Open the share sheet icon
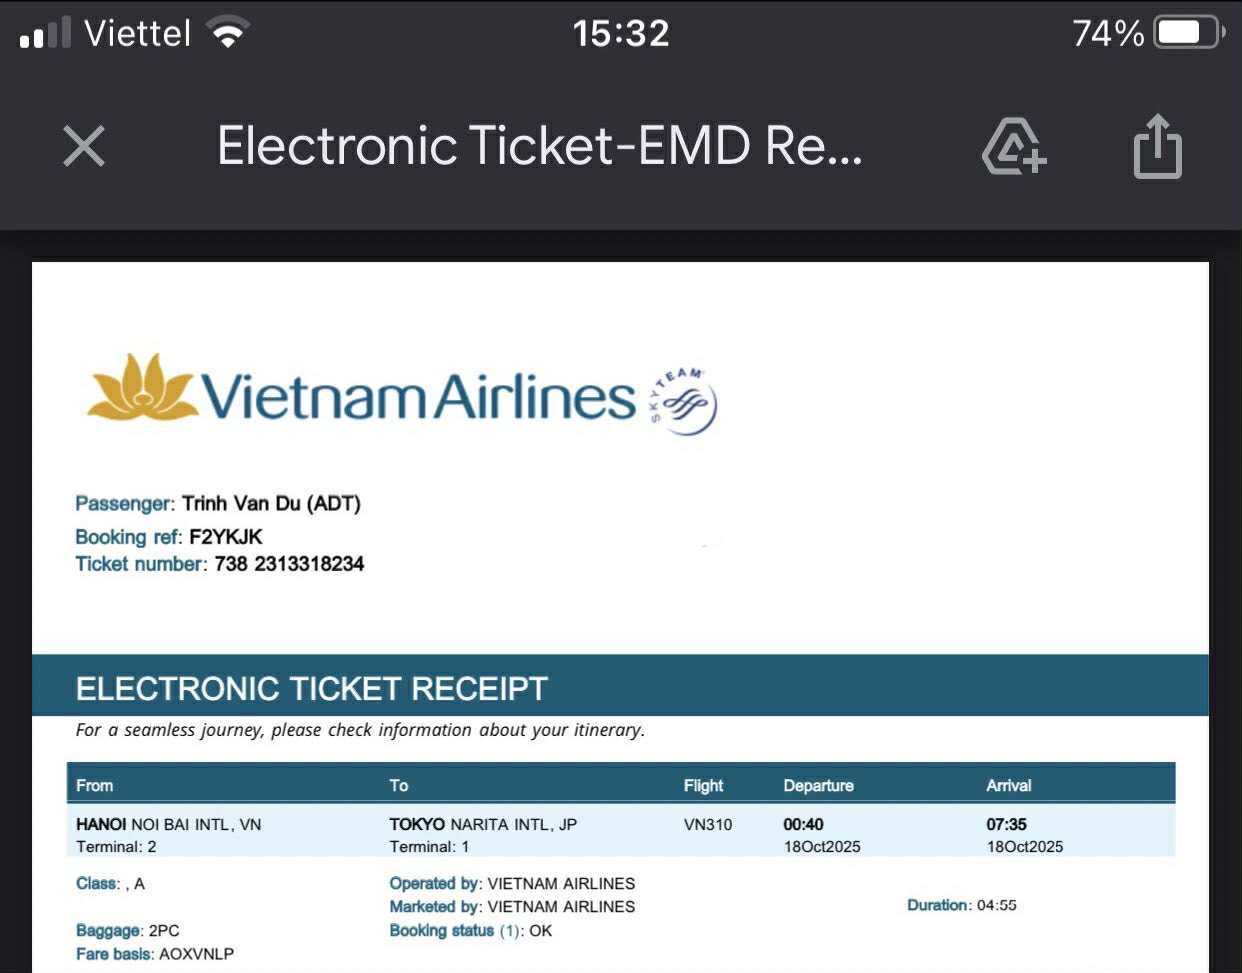This screenshot has width=1242, height=973. tap(1157, 147)
